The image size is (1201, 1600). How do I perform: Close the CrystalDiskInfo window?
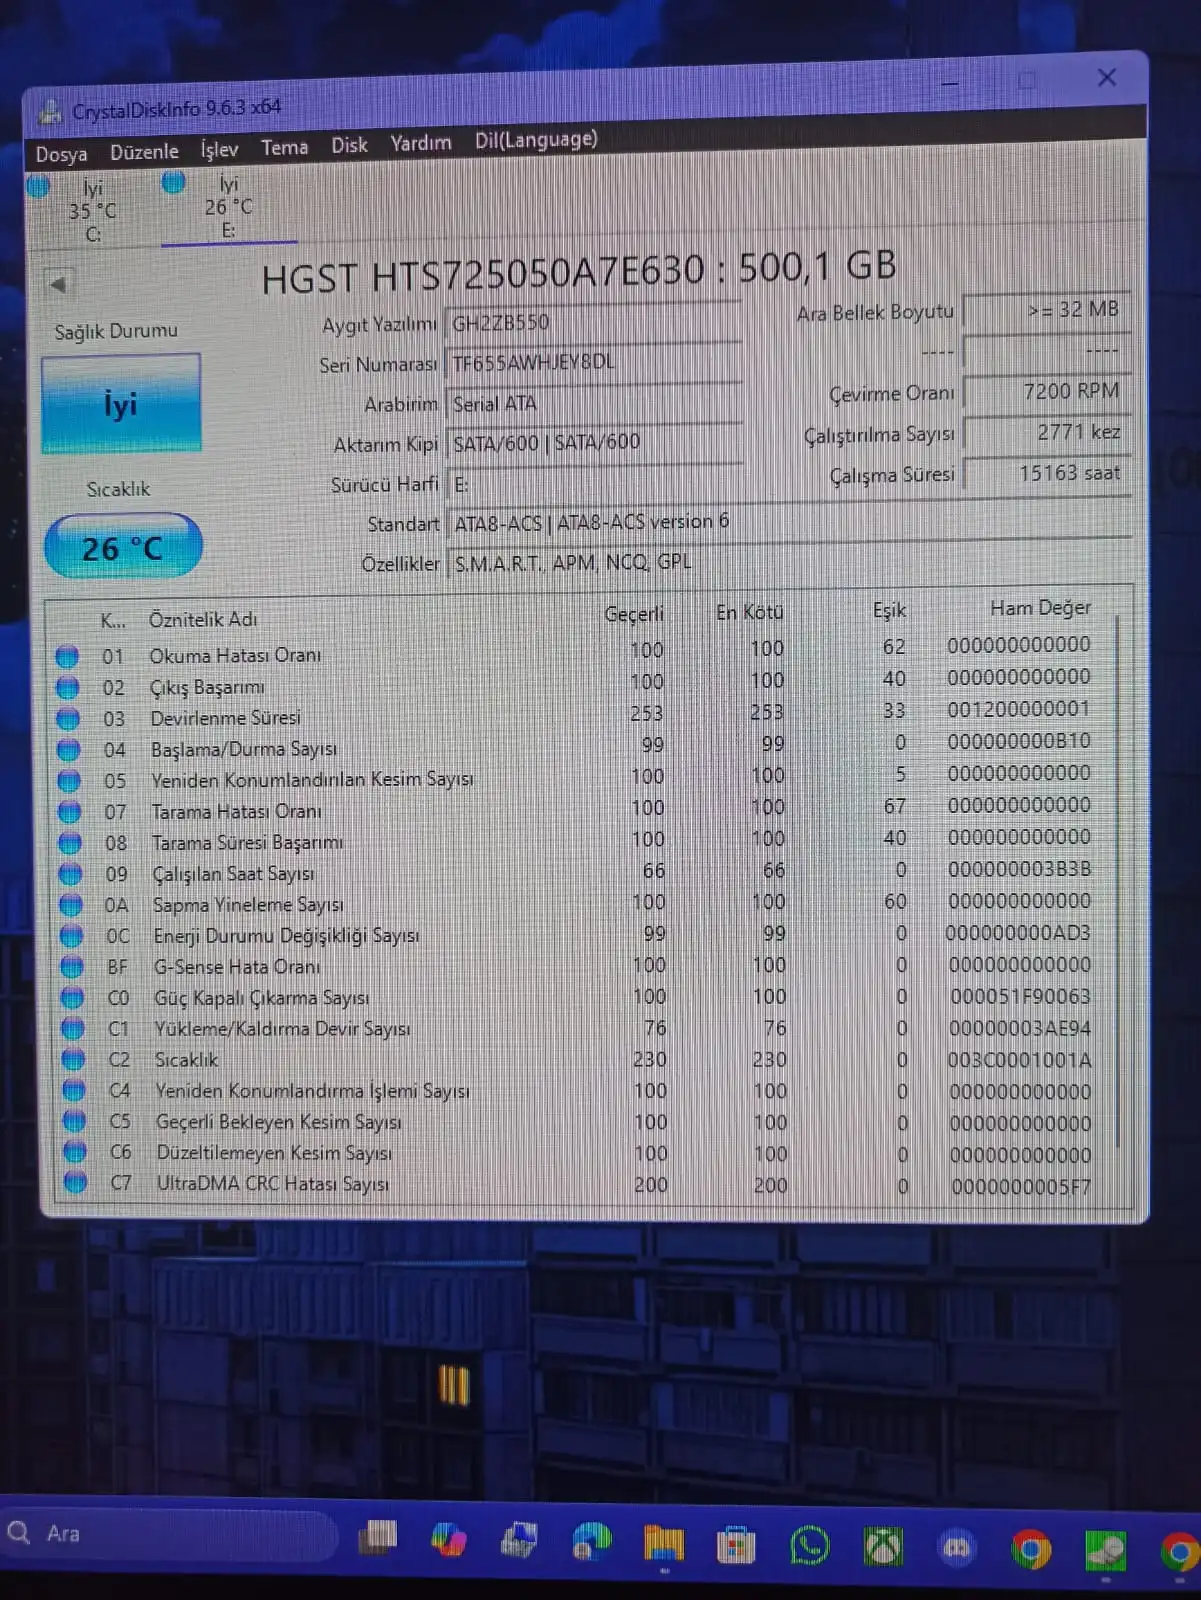[x=1107, y=77]
